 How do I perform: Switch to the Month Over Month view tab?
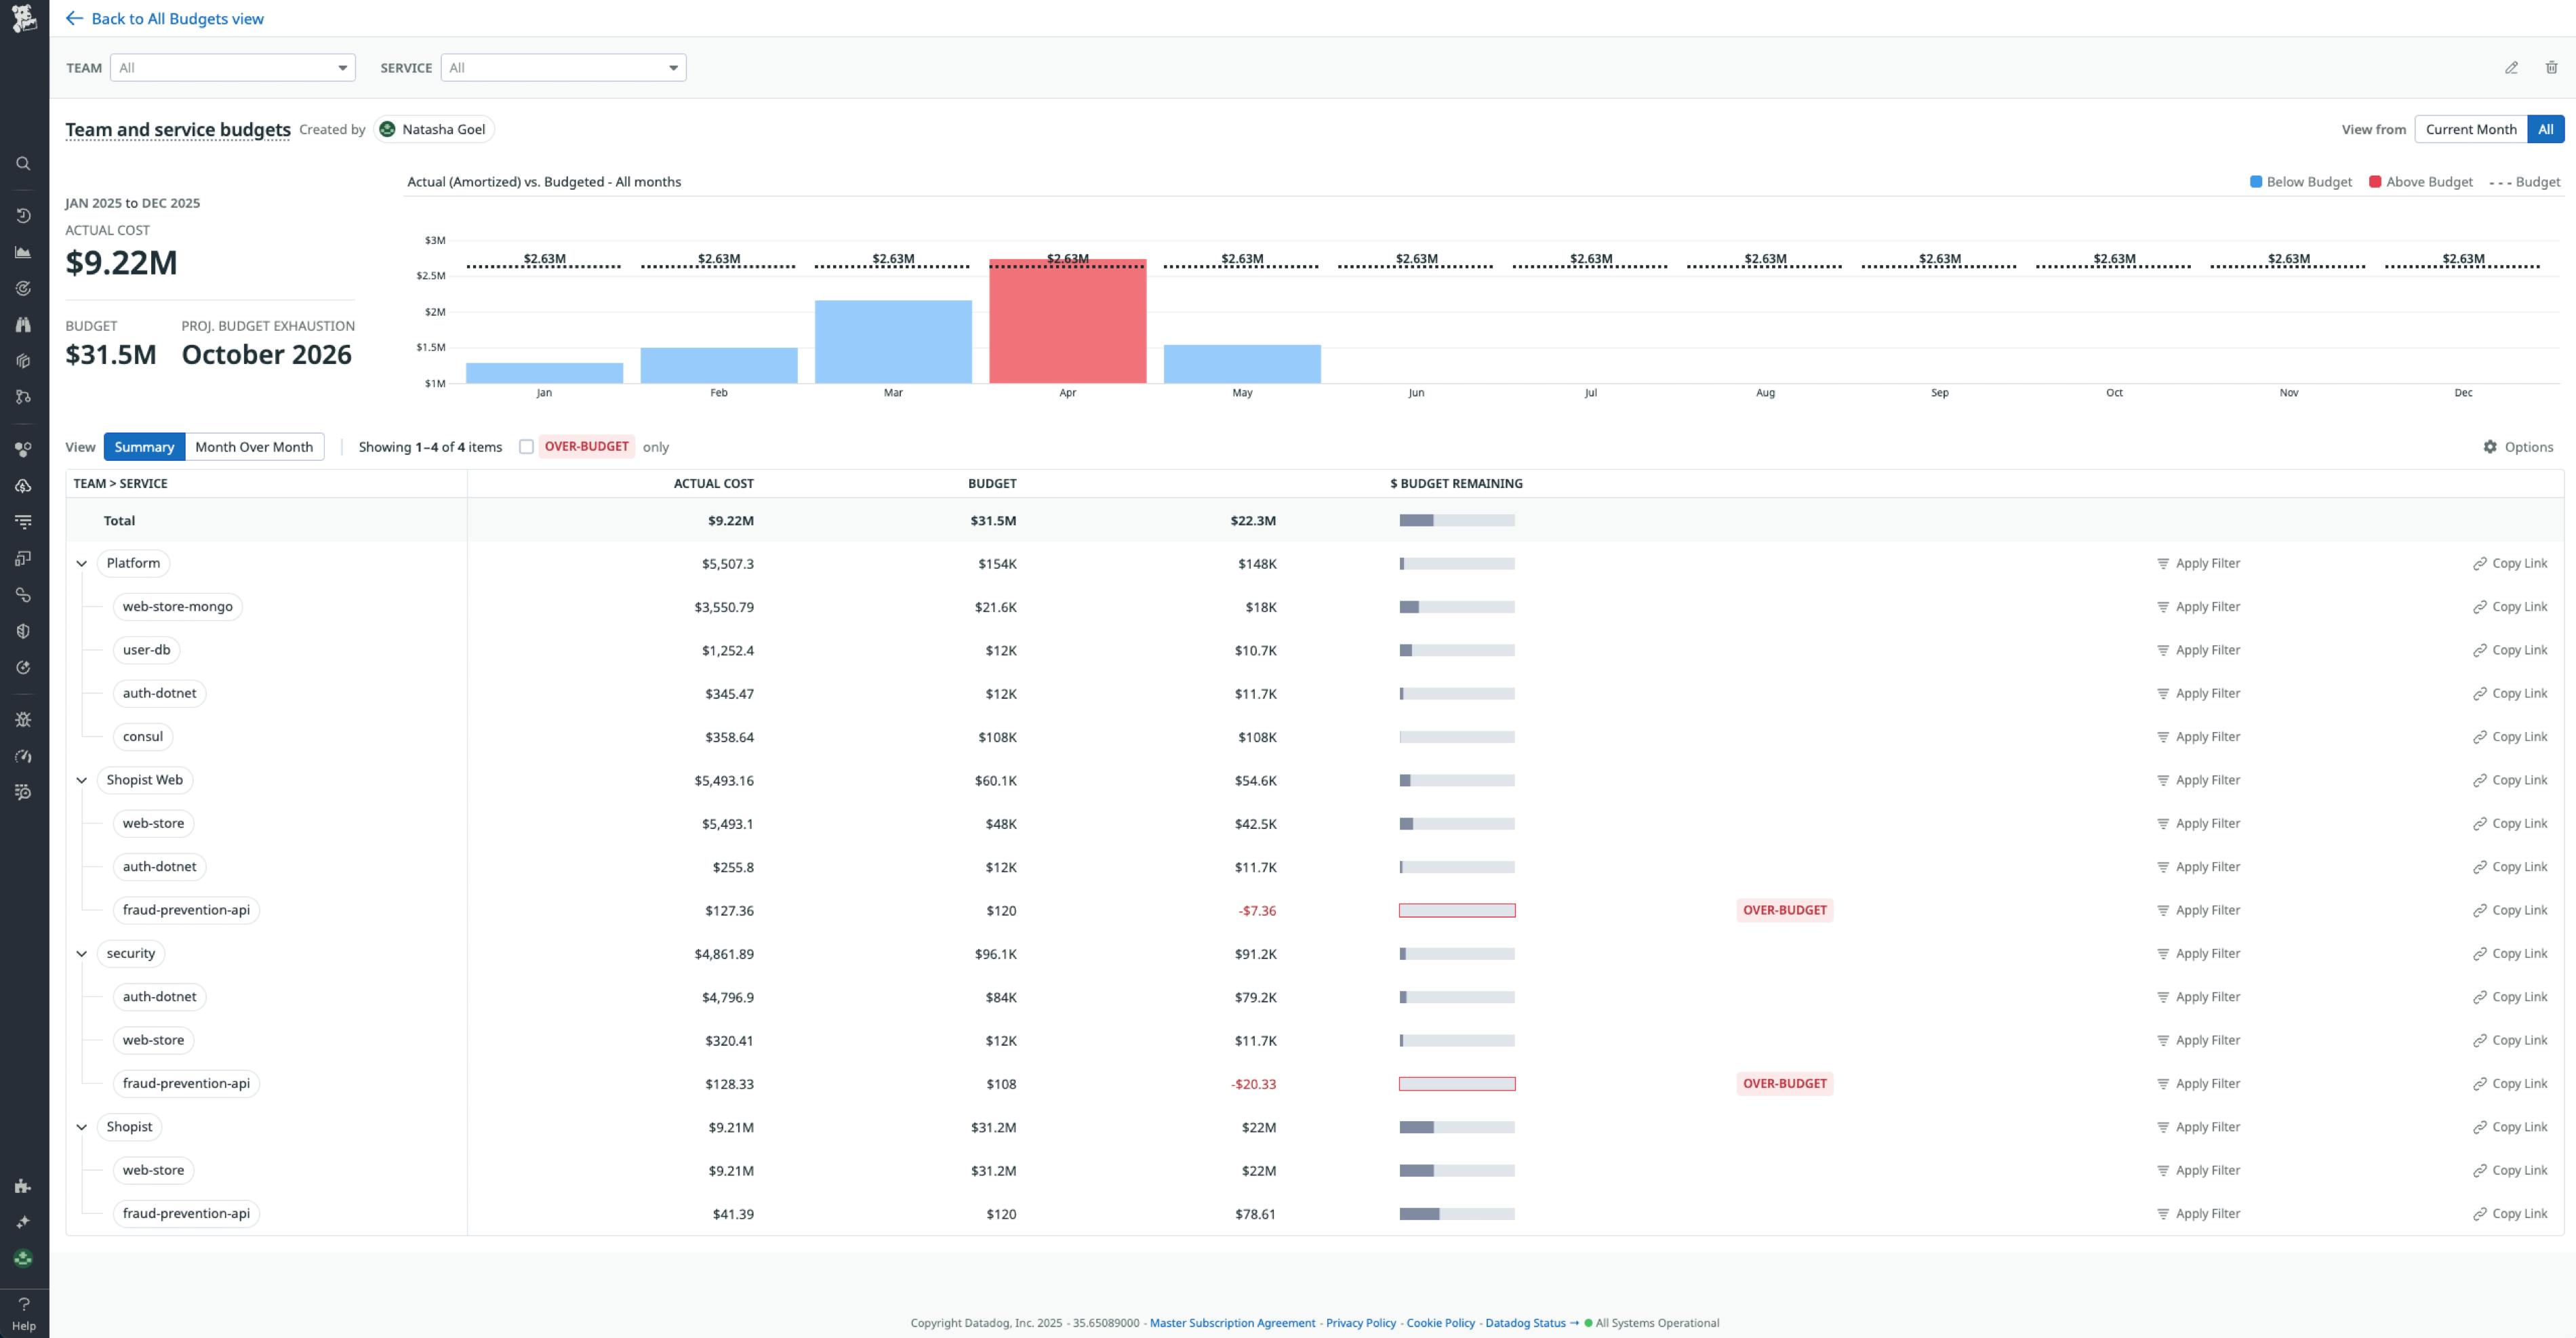[x=255, y=447]
